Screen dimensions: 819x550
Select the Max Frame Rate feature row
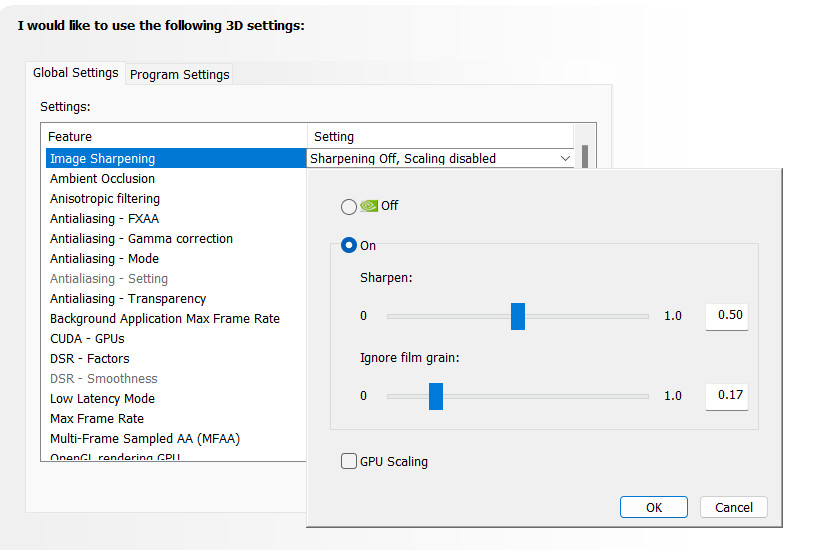(97, 419)
